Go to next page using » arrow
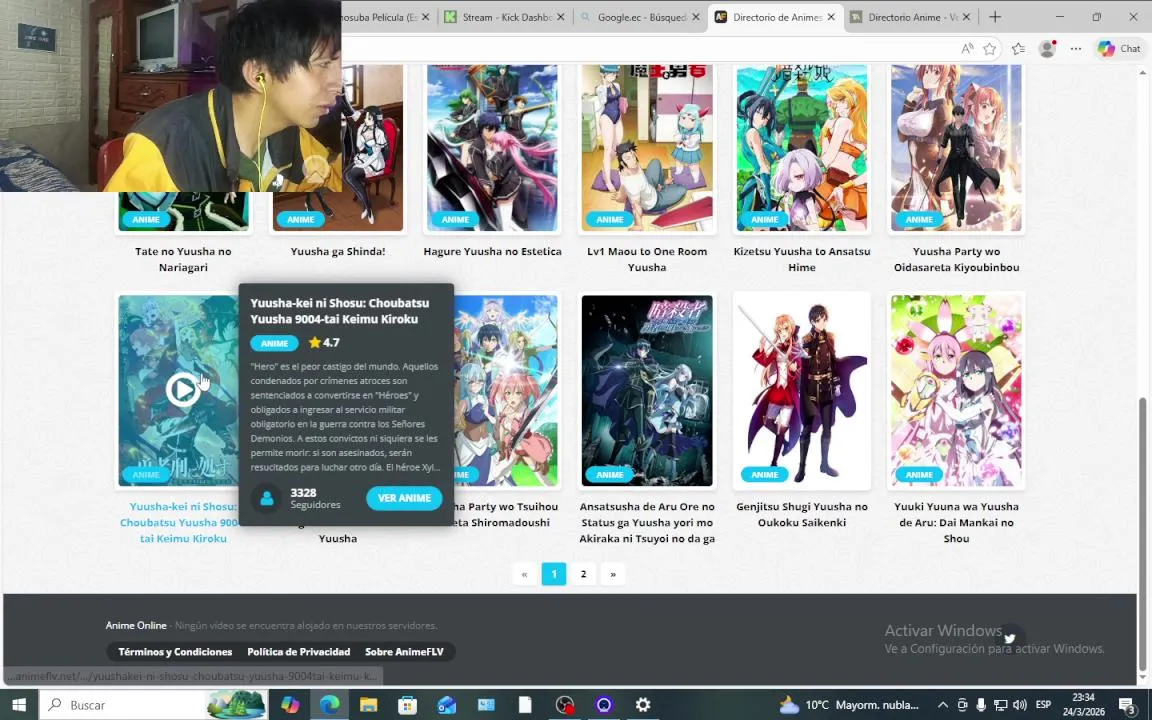 tap(613, 574)
